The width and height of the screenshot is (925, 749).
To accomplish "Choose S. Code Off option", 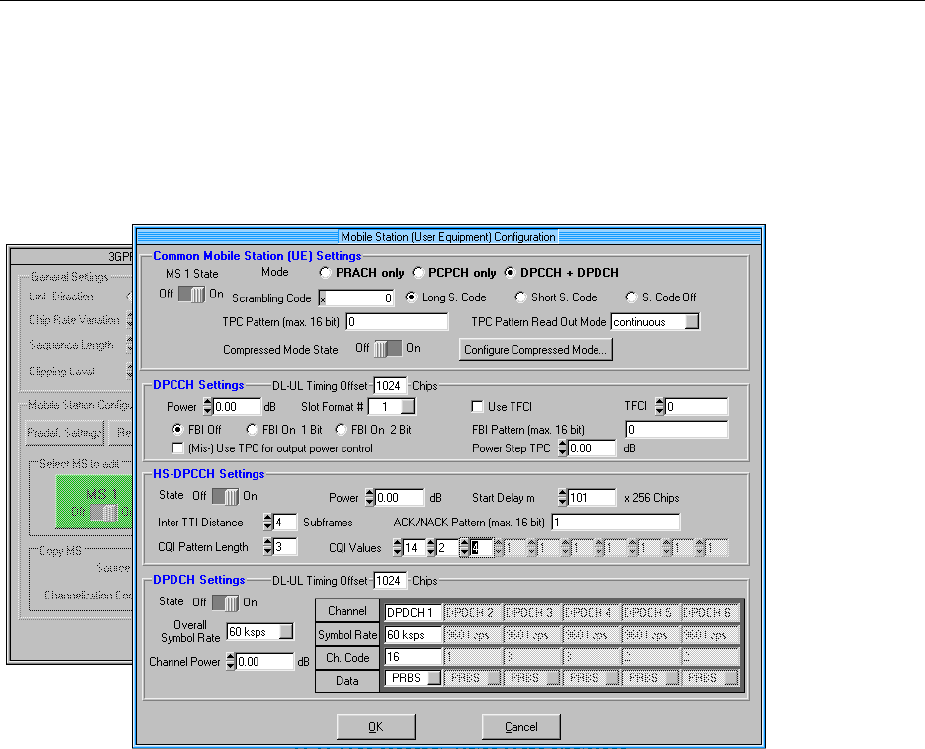I will coord(631,297).
